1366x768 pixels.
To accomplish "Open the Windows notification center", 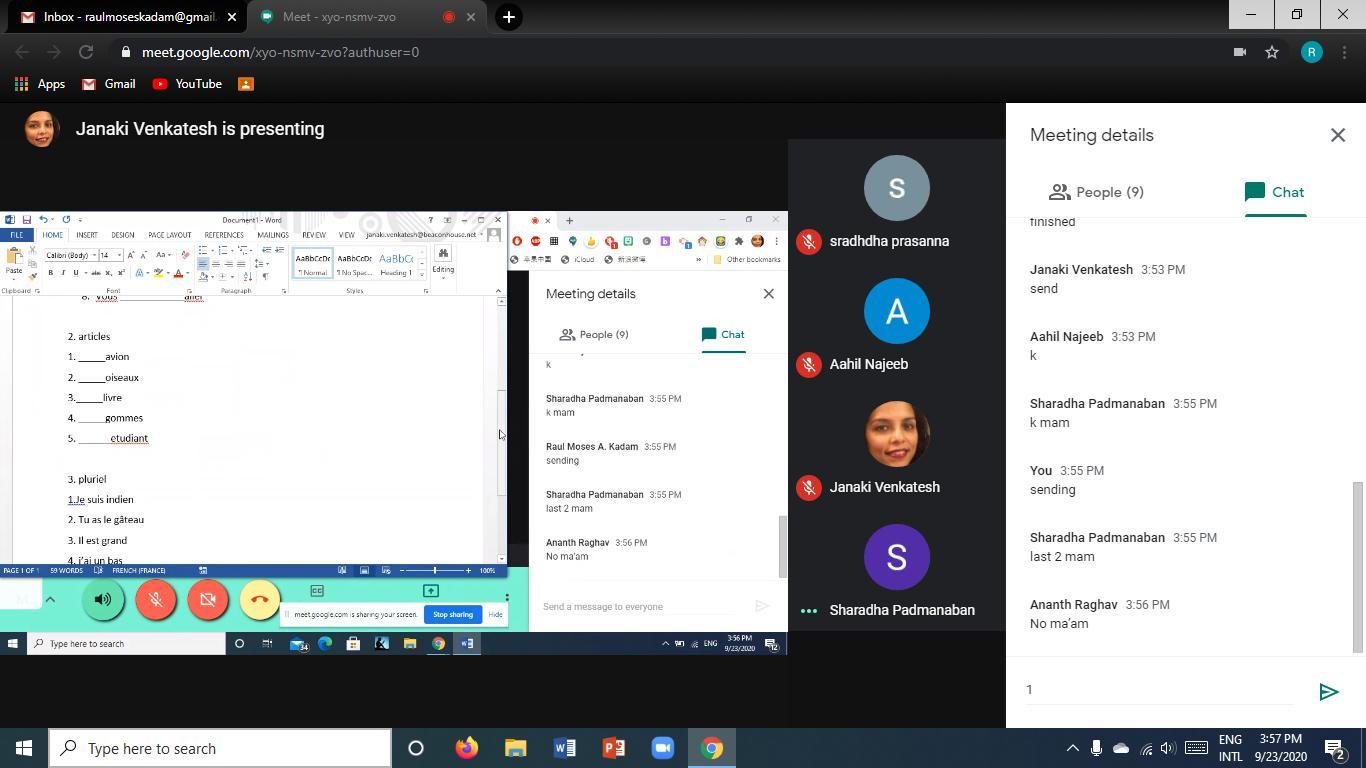I will click(1334, 748).
